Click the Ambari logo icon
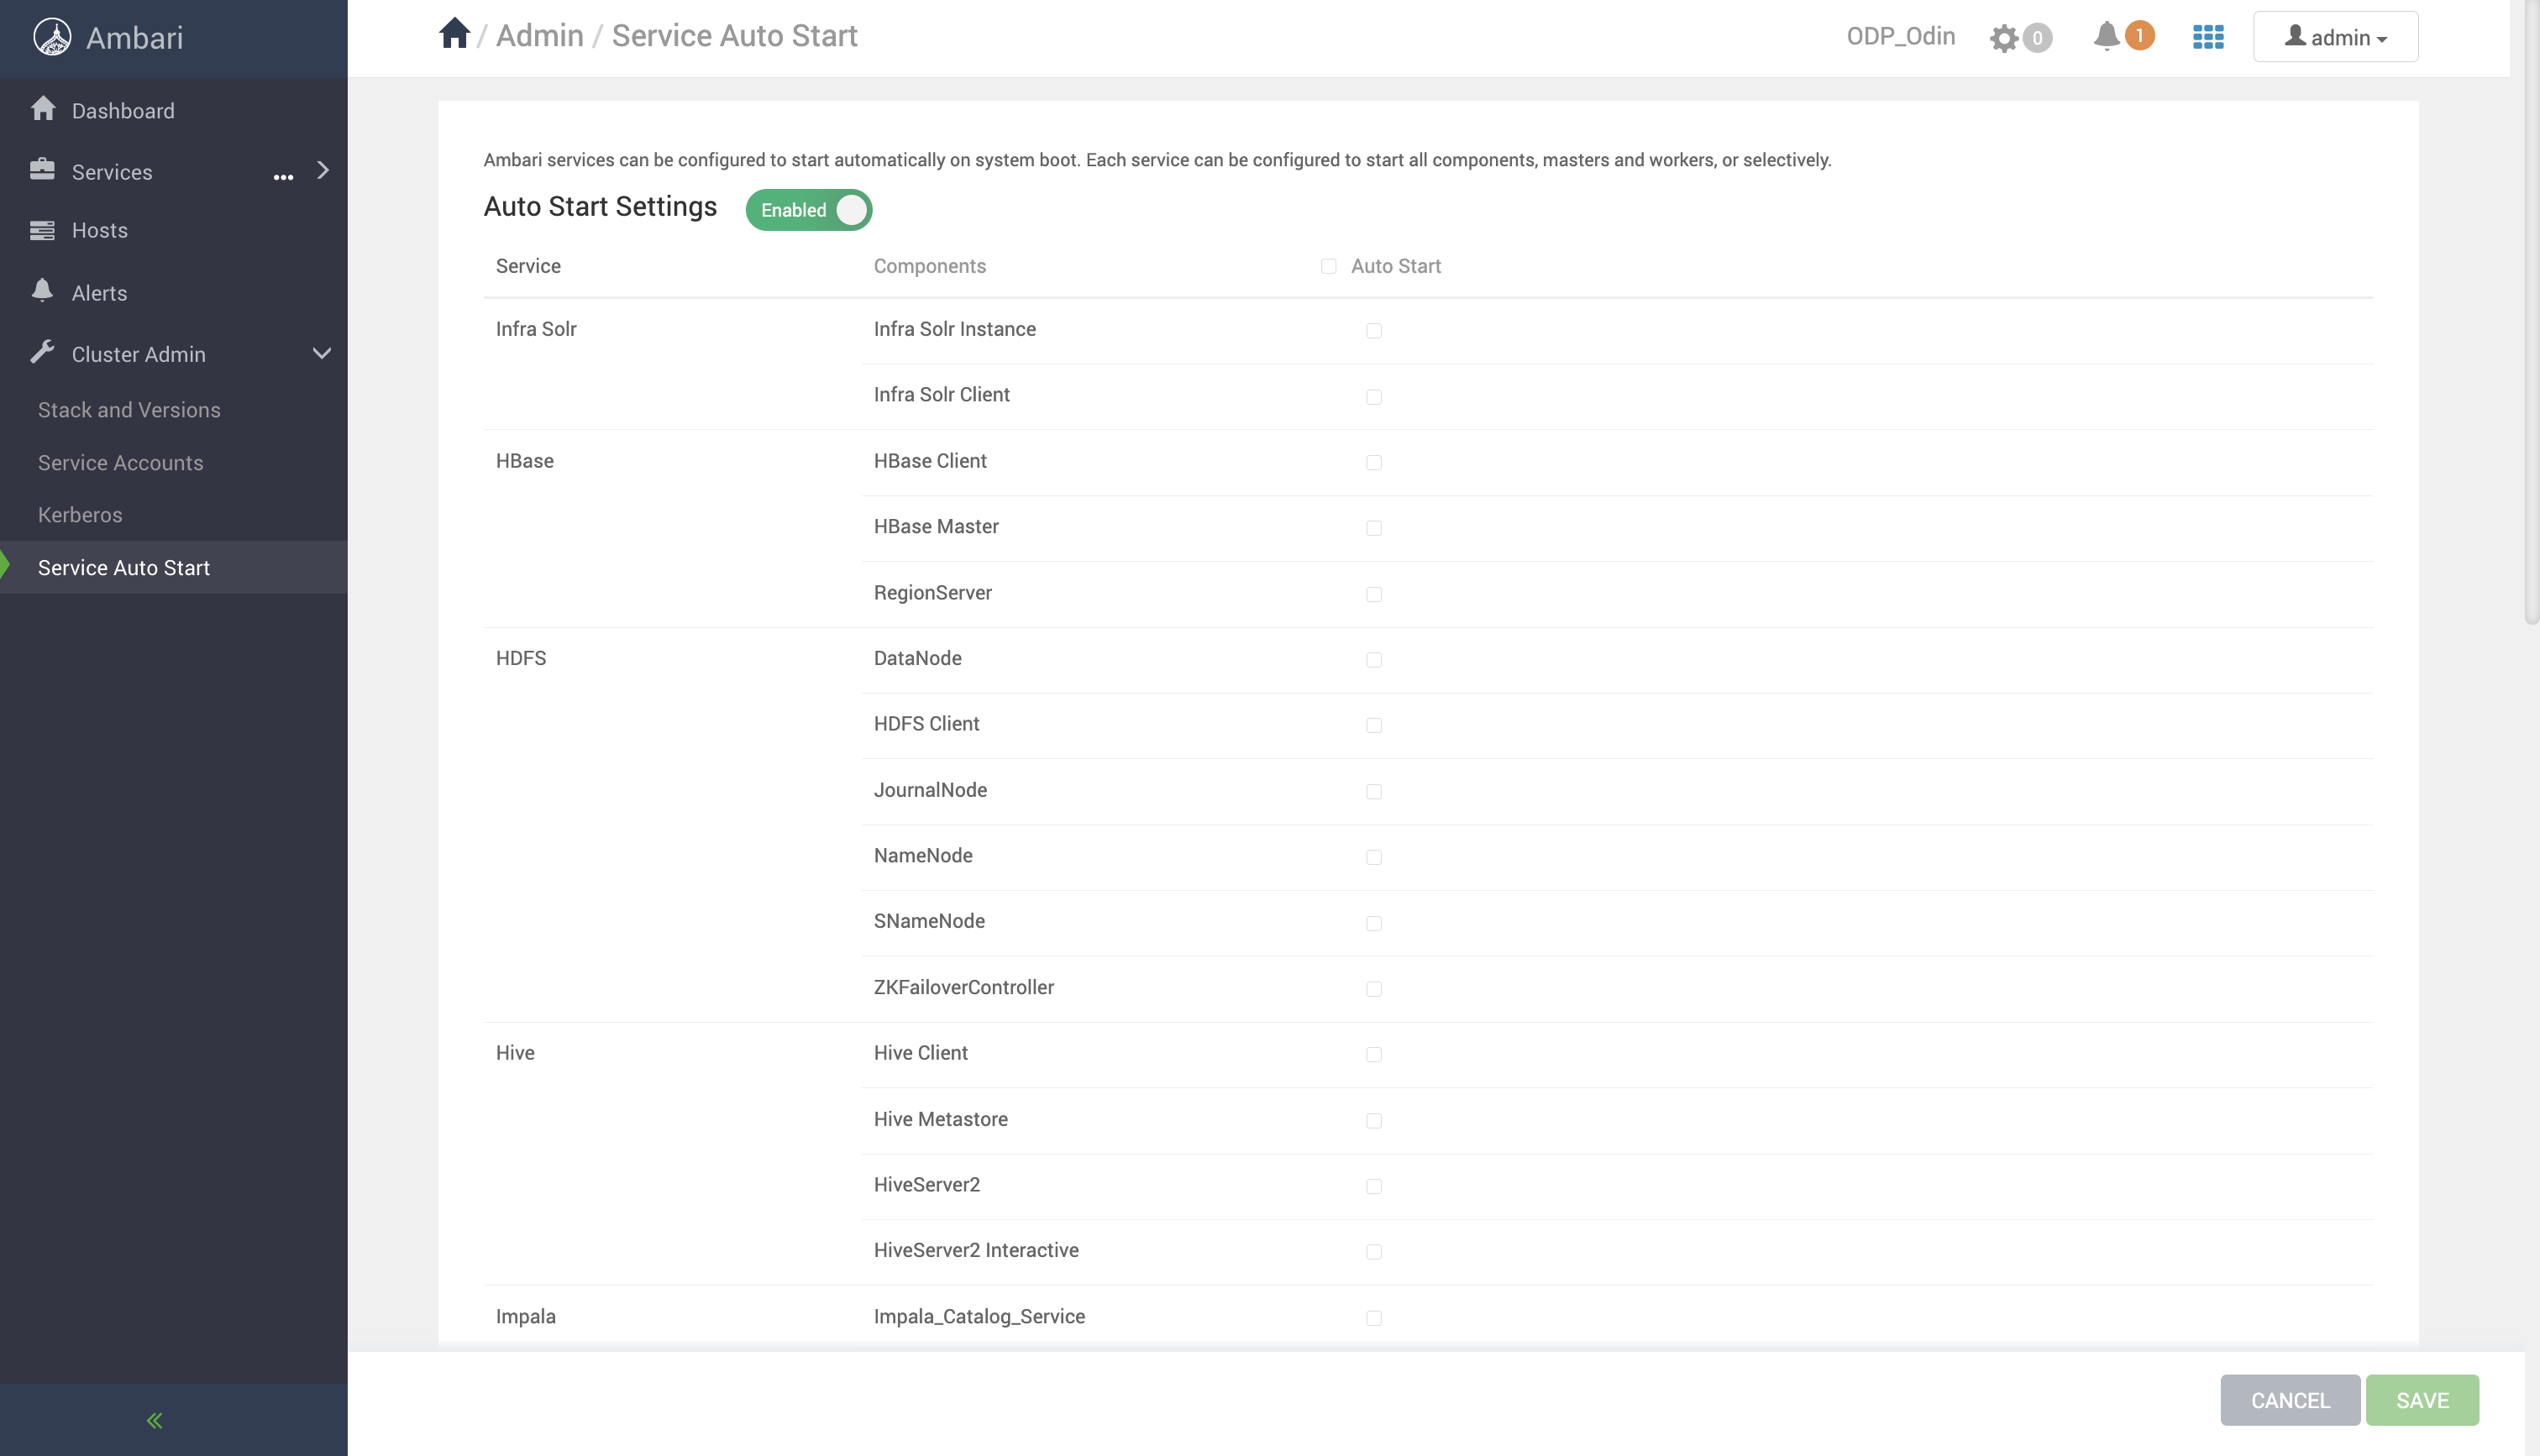Screen dimensions: 2540x1456 (52, 37)
